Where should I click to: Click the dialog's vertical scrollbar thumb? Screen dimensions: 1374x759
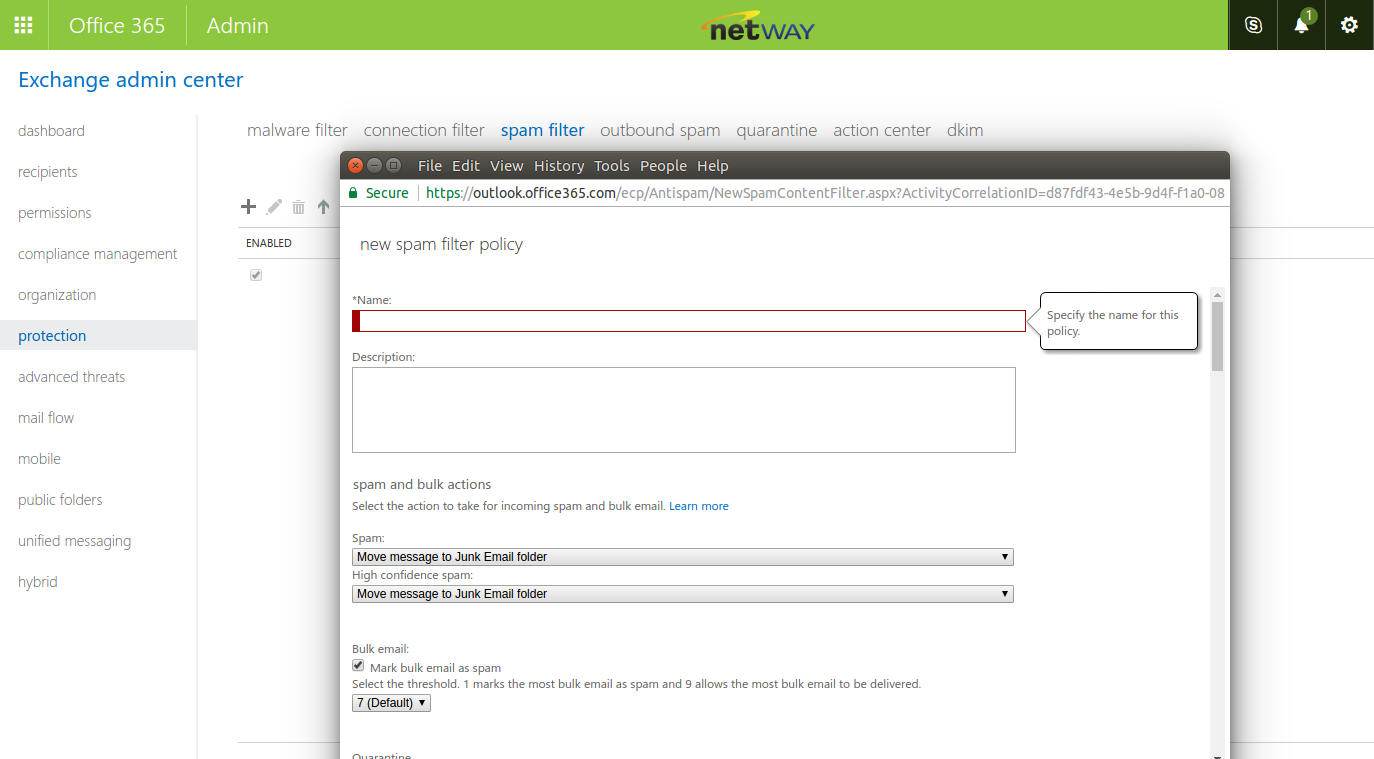[x=1217, y=335]
